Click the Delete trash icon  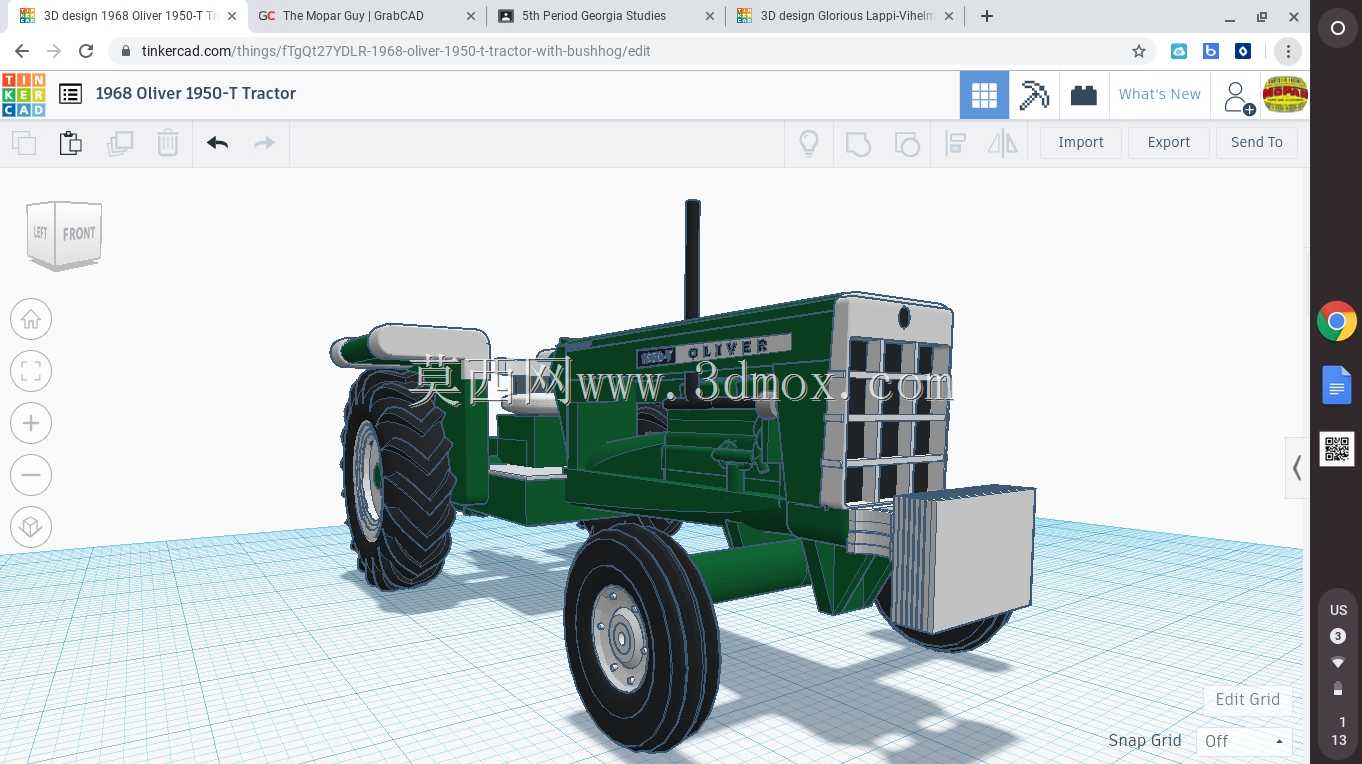[x=167, y=143]
